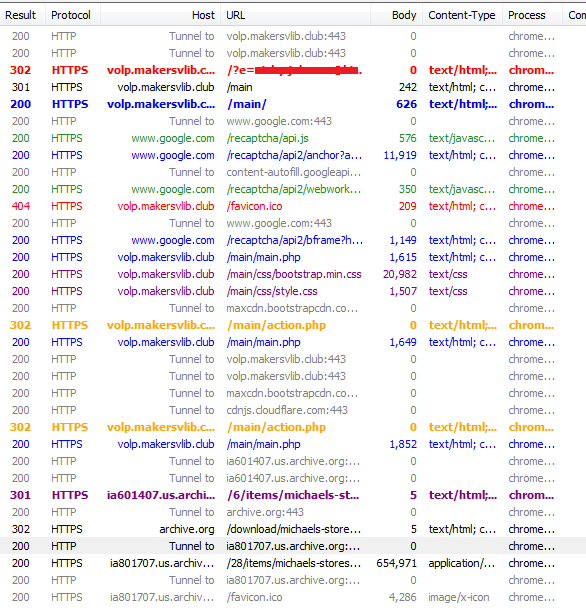Click the Process column header

[532, 15]
